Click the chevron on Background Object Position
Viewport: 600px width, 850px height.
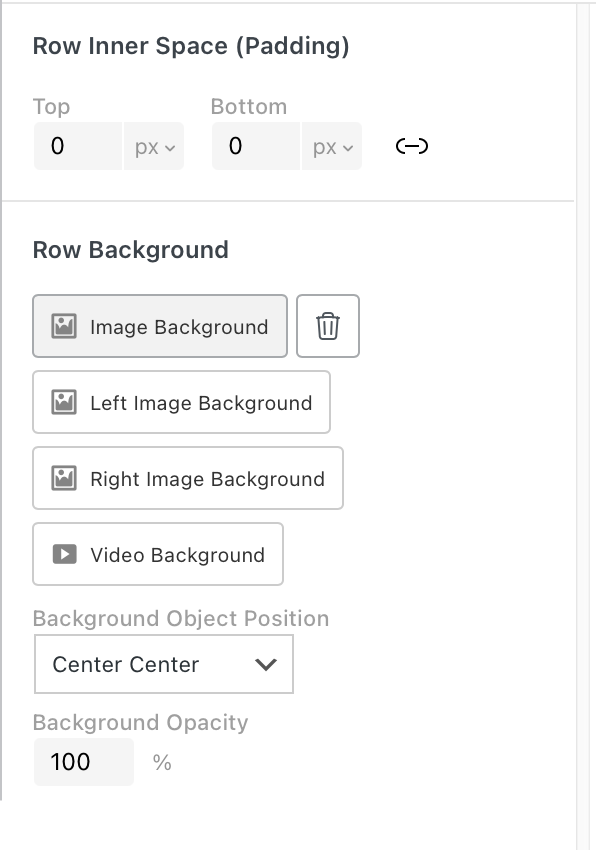coord(266,664)
